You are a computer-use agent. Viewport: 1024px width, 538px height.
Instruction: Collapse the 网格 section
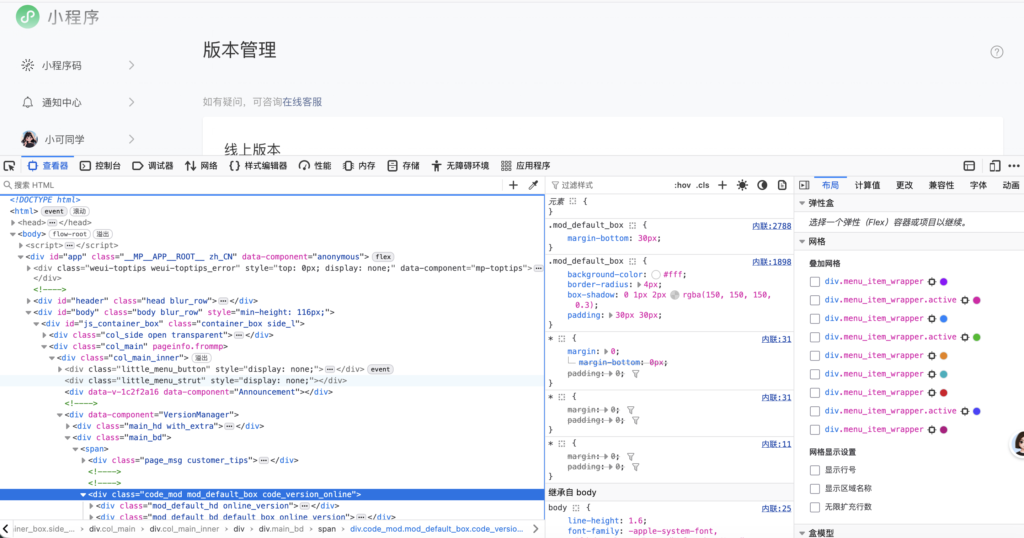click(x=802, y=242)
